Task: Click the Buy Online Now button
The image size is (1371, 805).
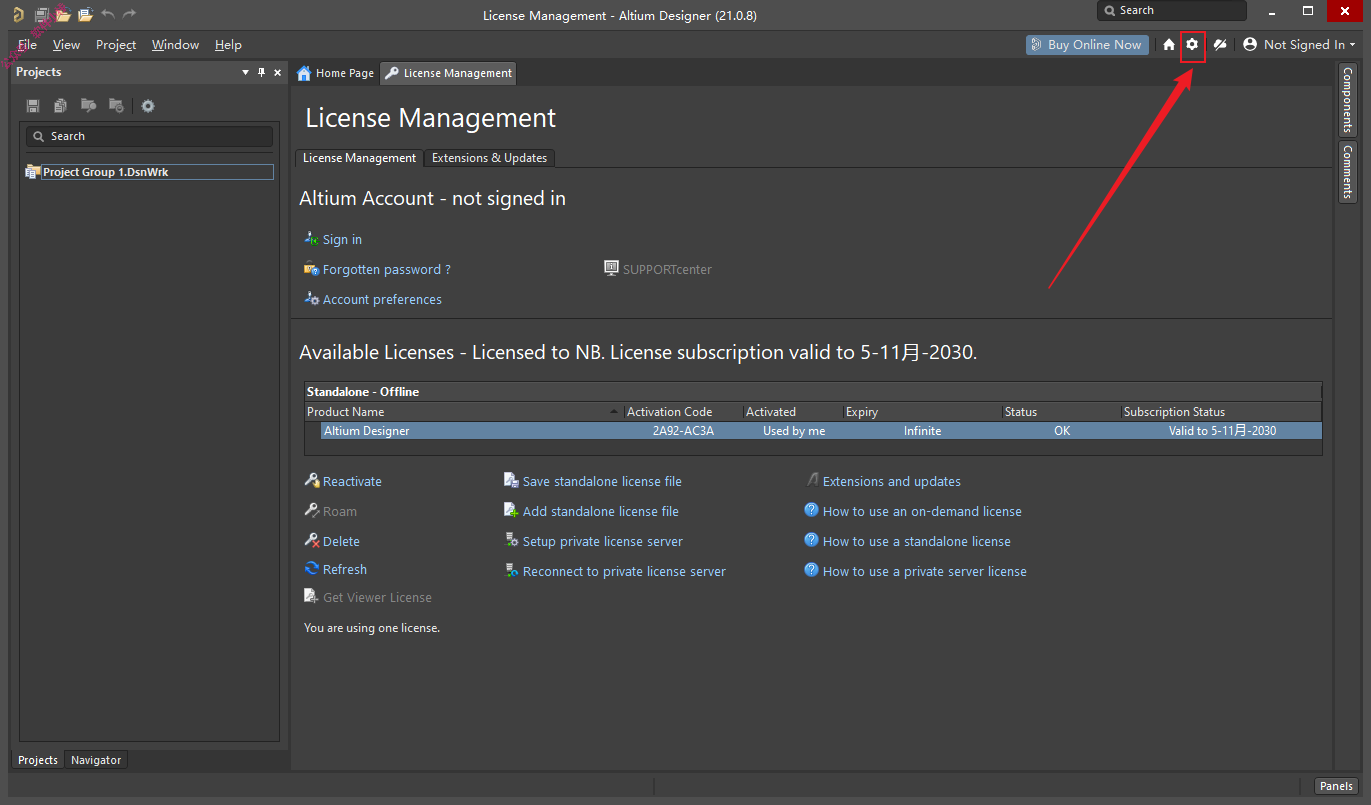Action: click(1087, 44)
